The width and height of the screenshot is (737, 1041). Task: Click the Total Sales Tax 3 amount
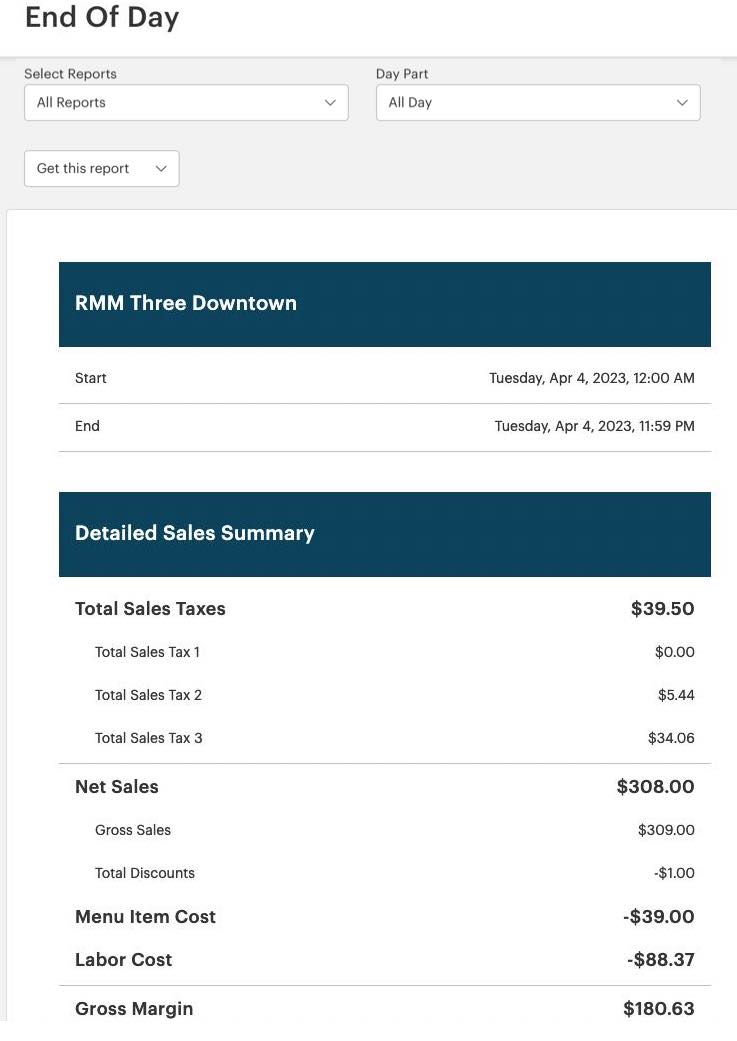coord(671,738)
